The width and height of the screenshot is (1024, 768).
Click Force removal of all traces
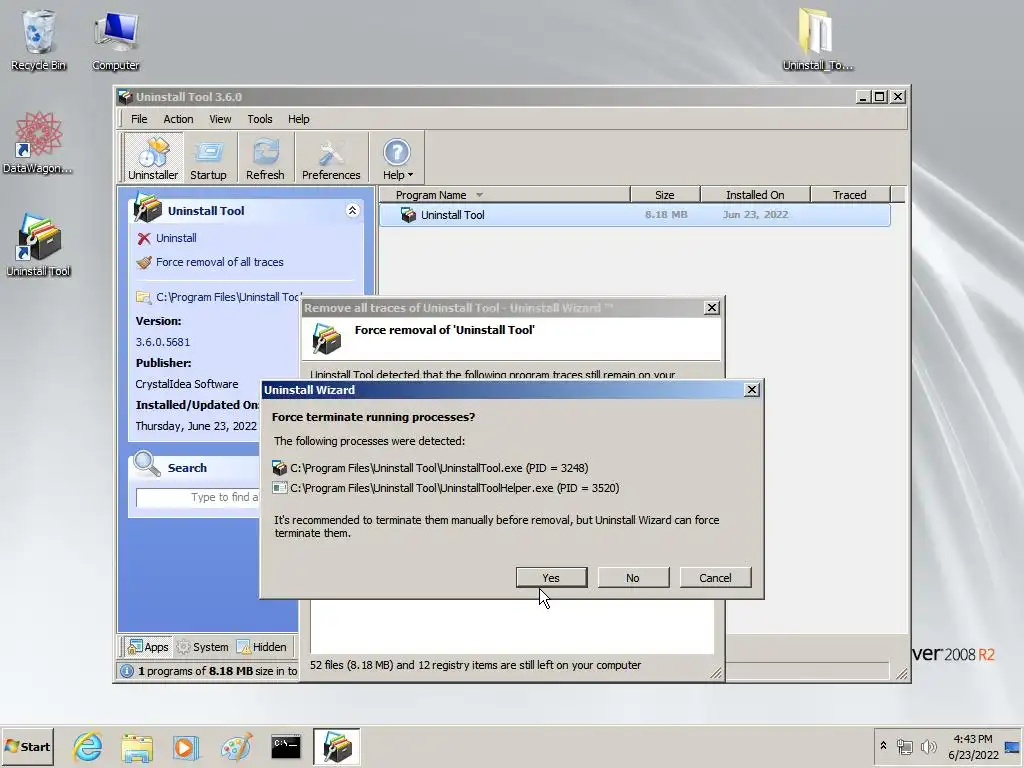pyautogui.click(x=219, y=262)
